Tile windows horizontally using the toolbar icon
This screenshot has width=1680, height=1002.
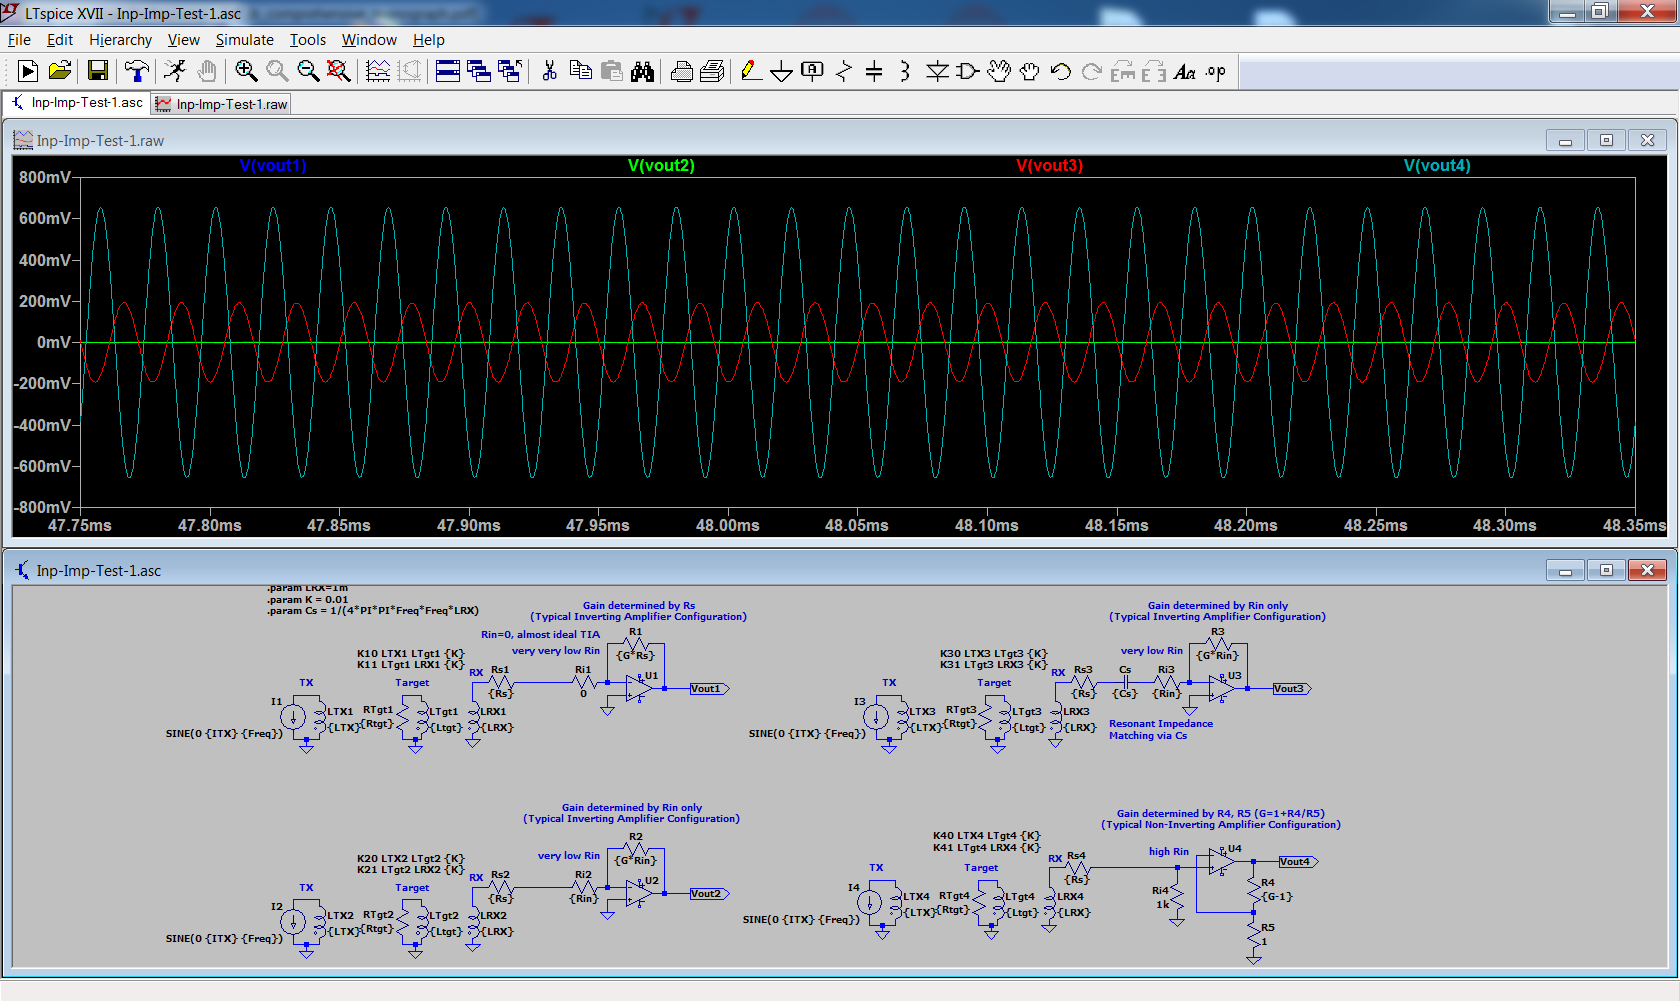448,71
